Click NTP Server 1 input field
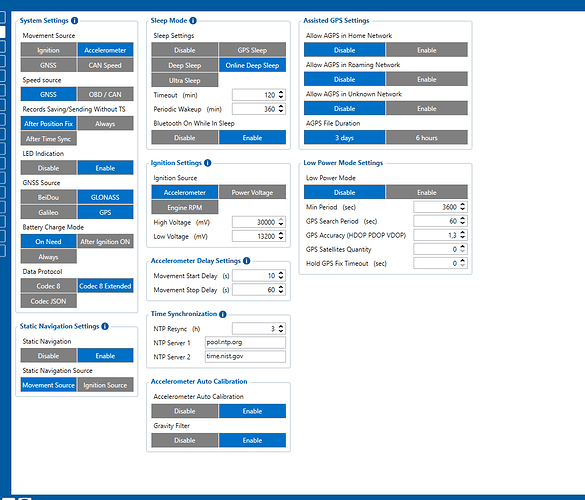 [245, 343]
